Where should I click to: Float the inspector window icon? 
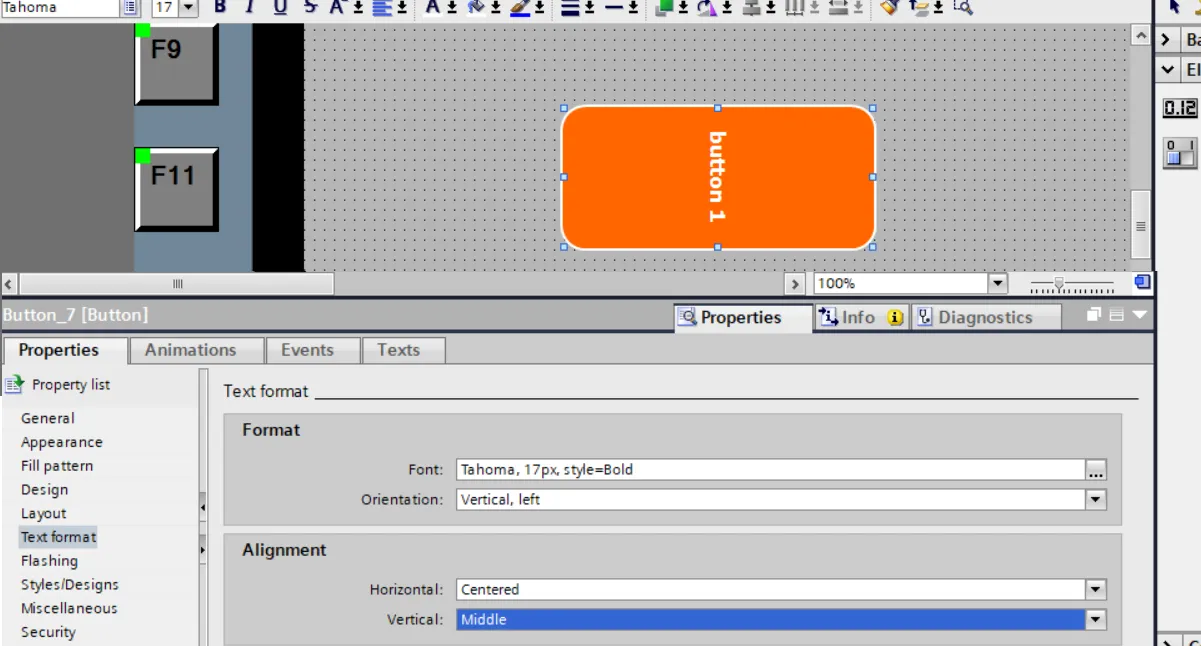(1095, 315)
